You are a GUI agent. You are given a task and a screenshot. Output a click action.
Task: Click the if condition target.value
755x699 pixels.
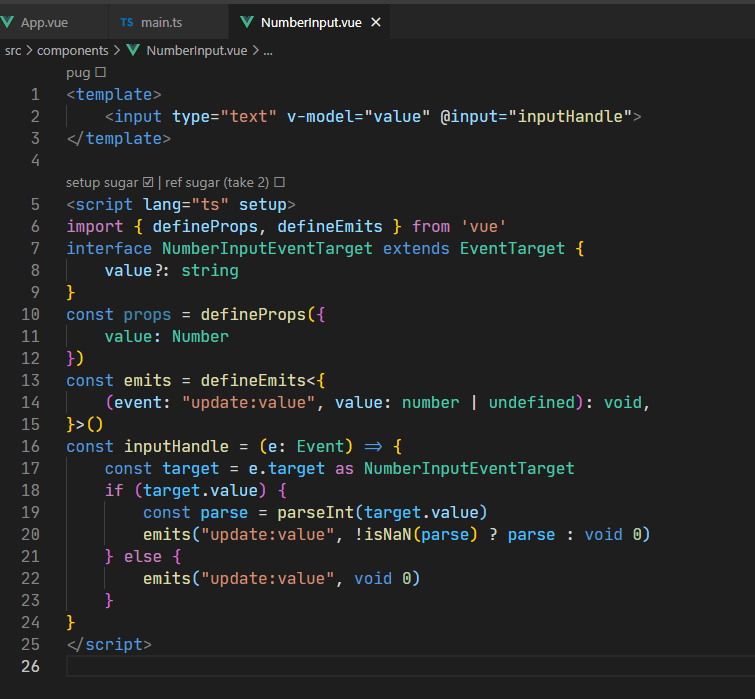[200, 491]
